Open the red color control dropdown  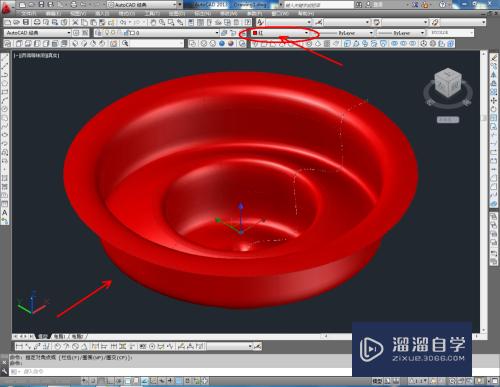pyautogui.click(x=281, y=33)
